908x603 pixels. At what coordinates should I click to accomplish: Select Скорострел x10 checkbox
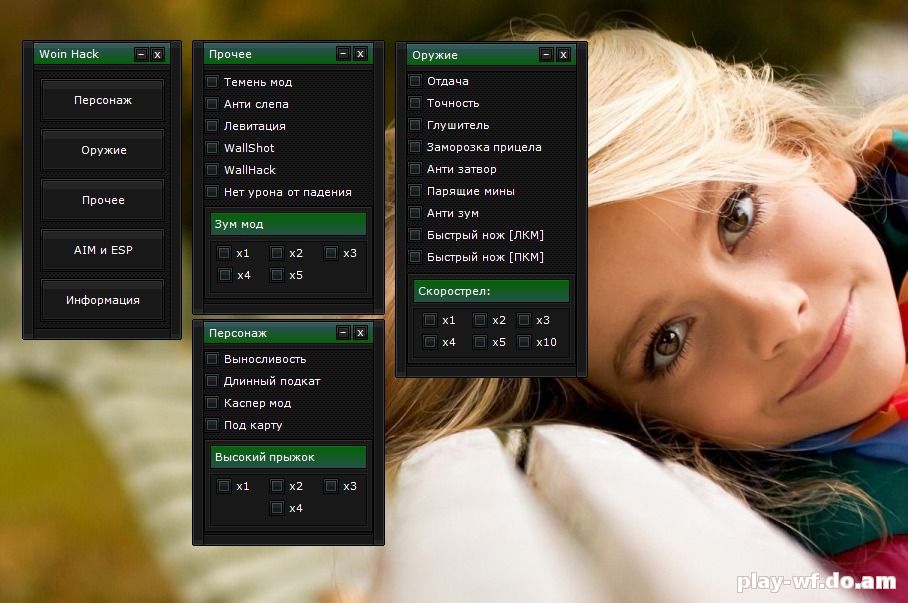click(524, 342)
